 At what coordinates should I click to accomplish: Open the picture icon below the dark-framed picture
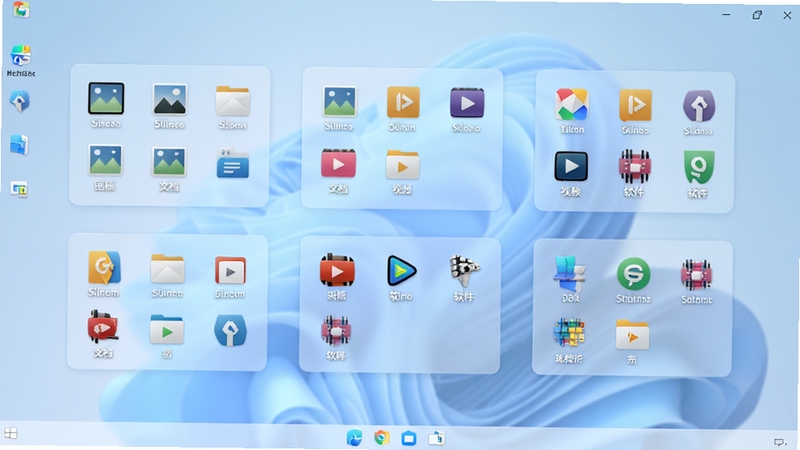point(105,160)
